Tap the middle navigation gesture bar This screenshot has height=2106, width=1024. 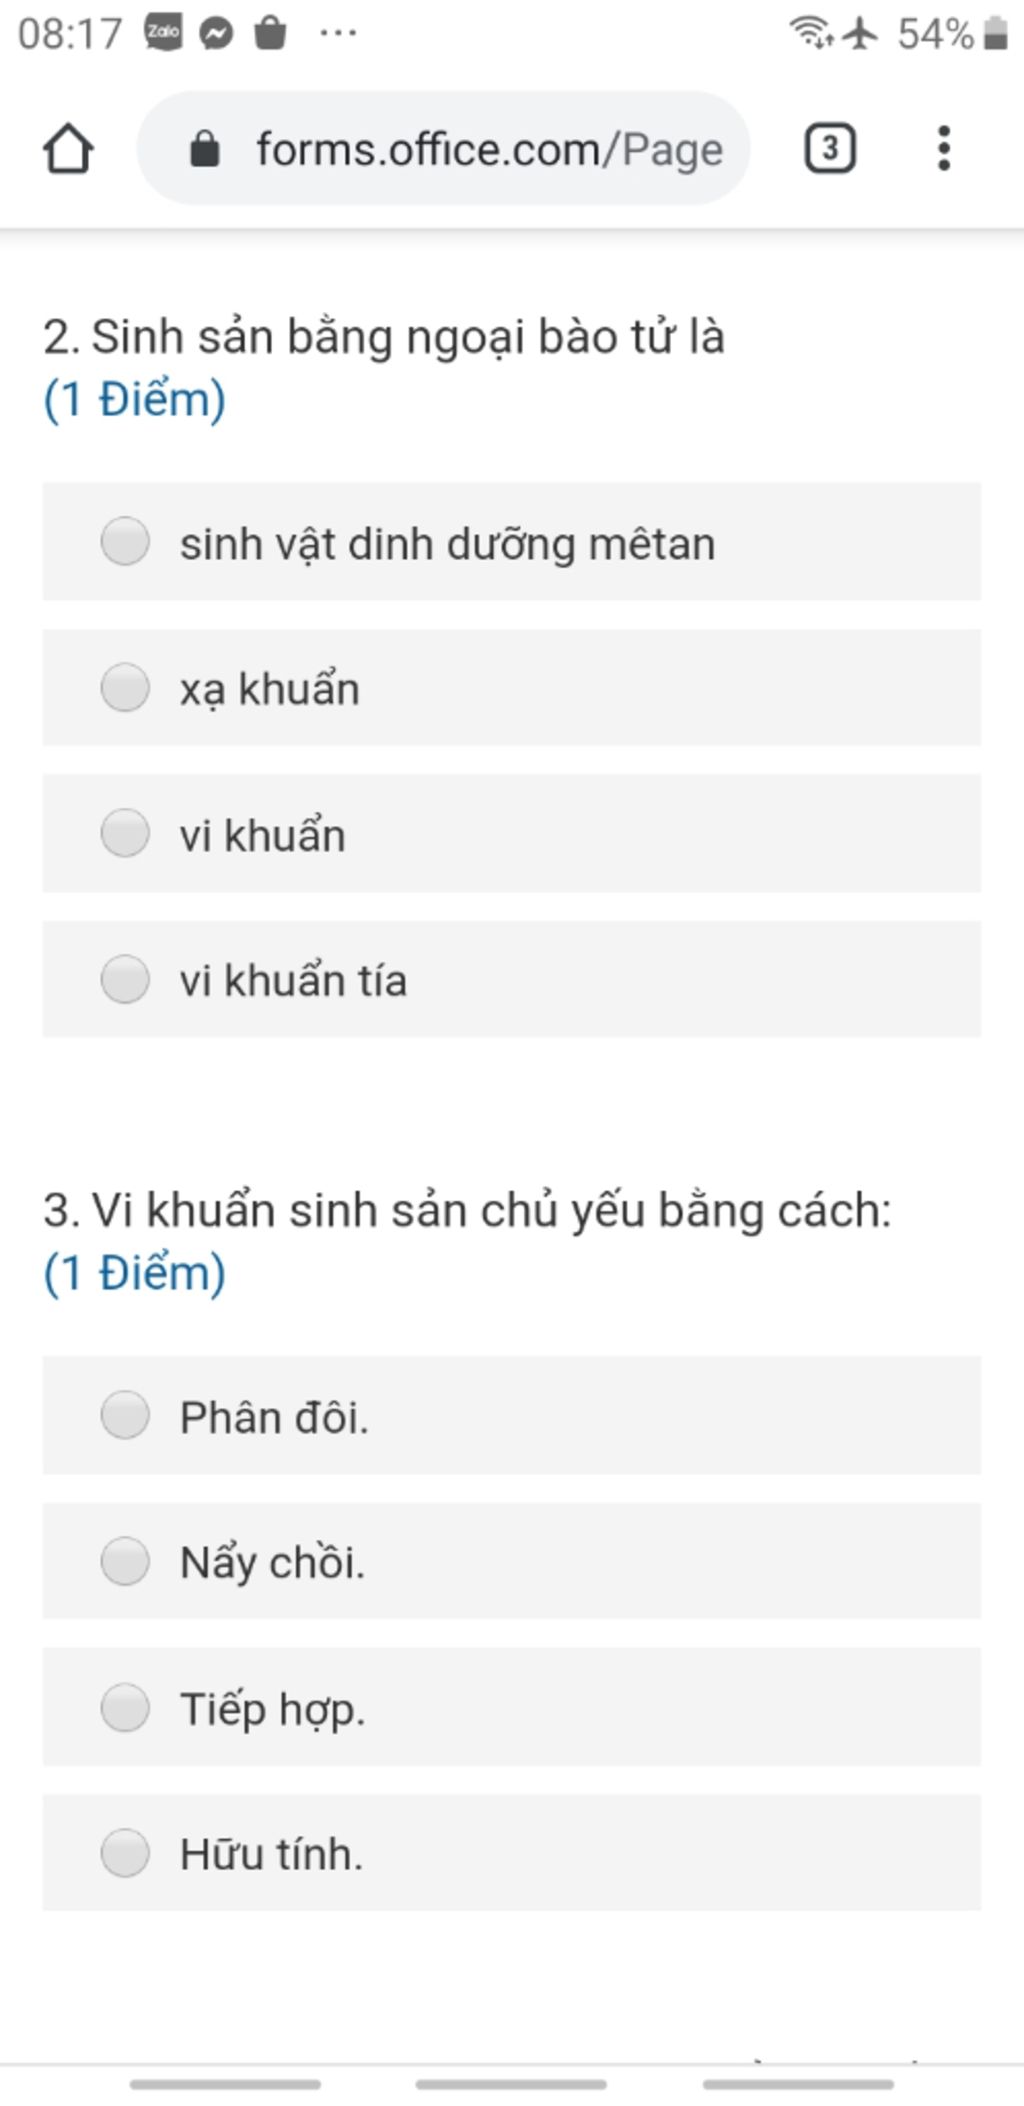click(x=511, y=2084)
